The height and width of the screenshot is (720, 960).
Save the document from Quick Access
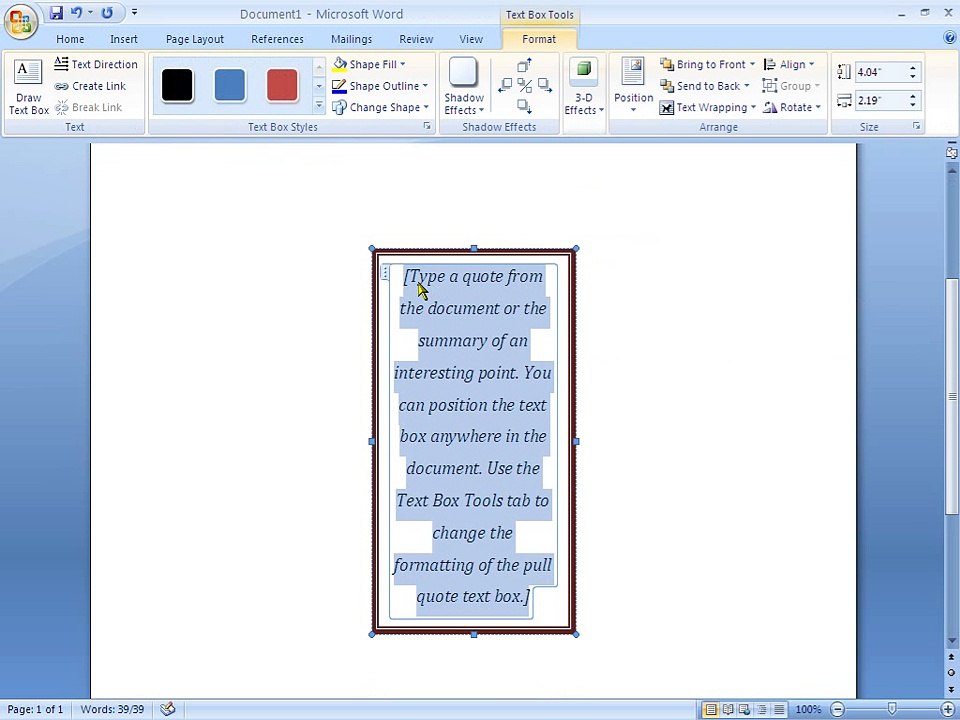pyautogui.click(x=56, y=13)
